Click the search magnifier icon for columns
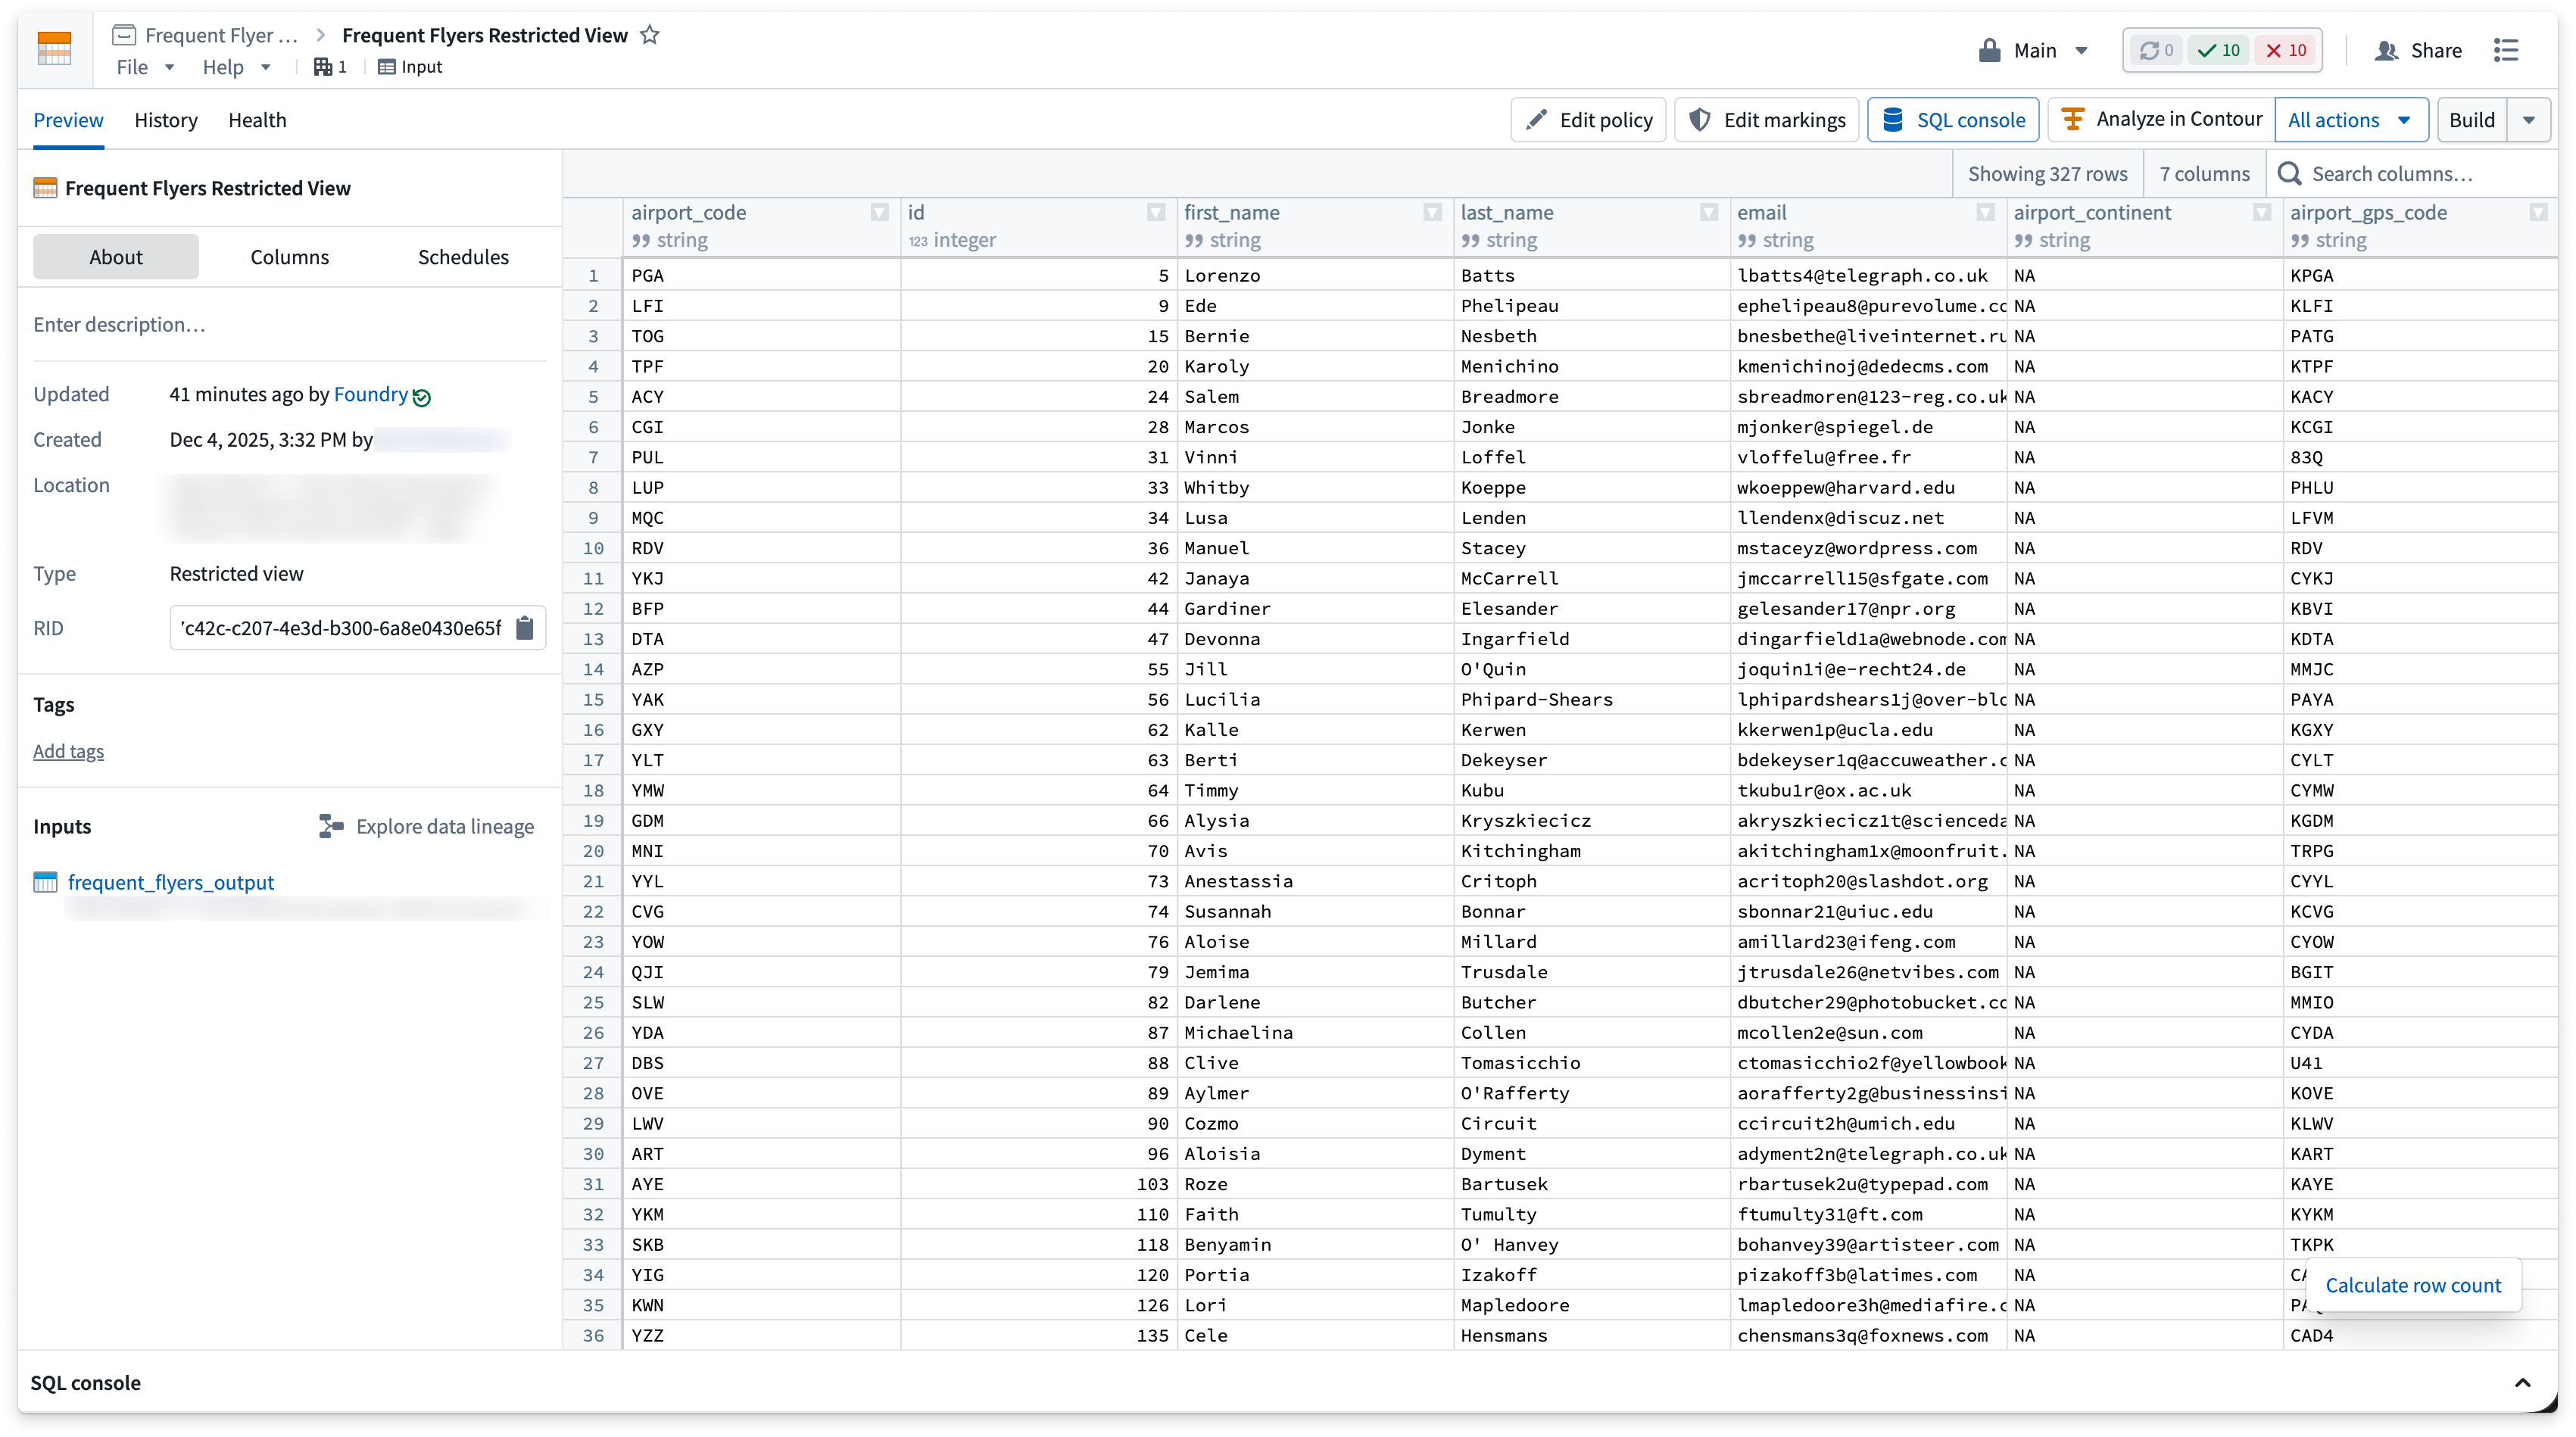Screen dimensions: 2576x1437 tap(2289, 174)
